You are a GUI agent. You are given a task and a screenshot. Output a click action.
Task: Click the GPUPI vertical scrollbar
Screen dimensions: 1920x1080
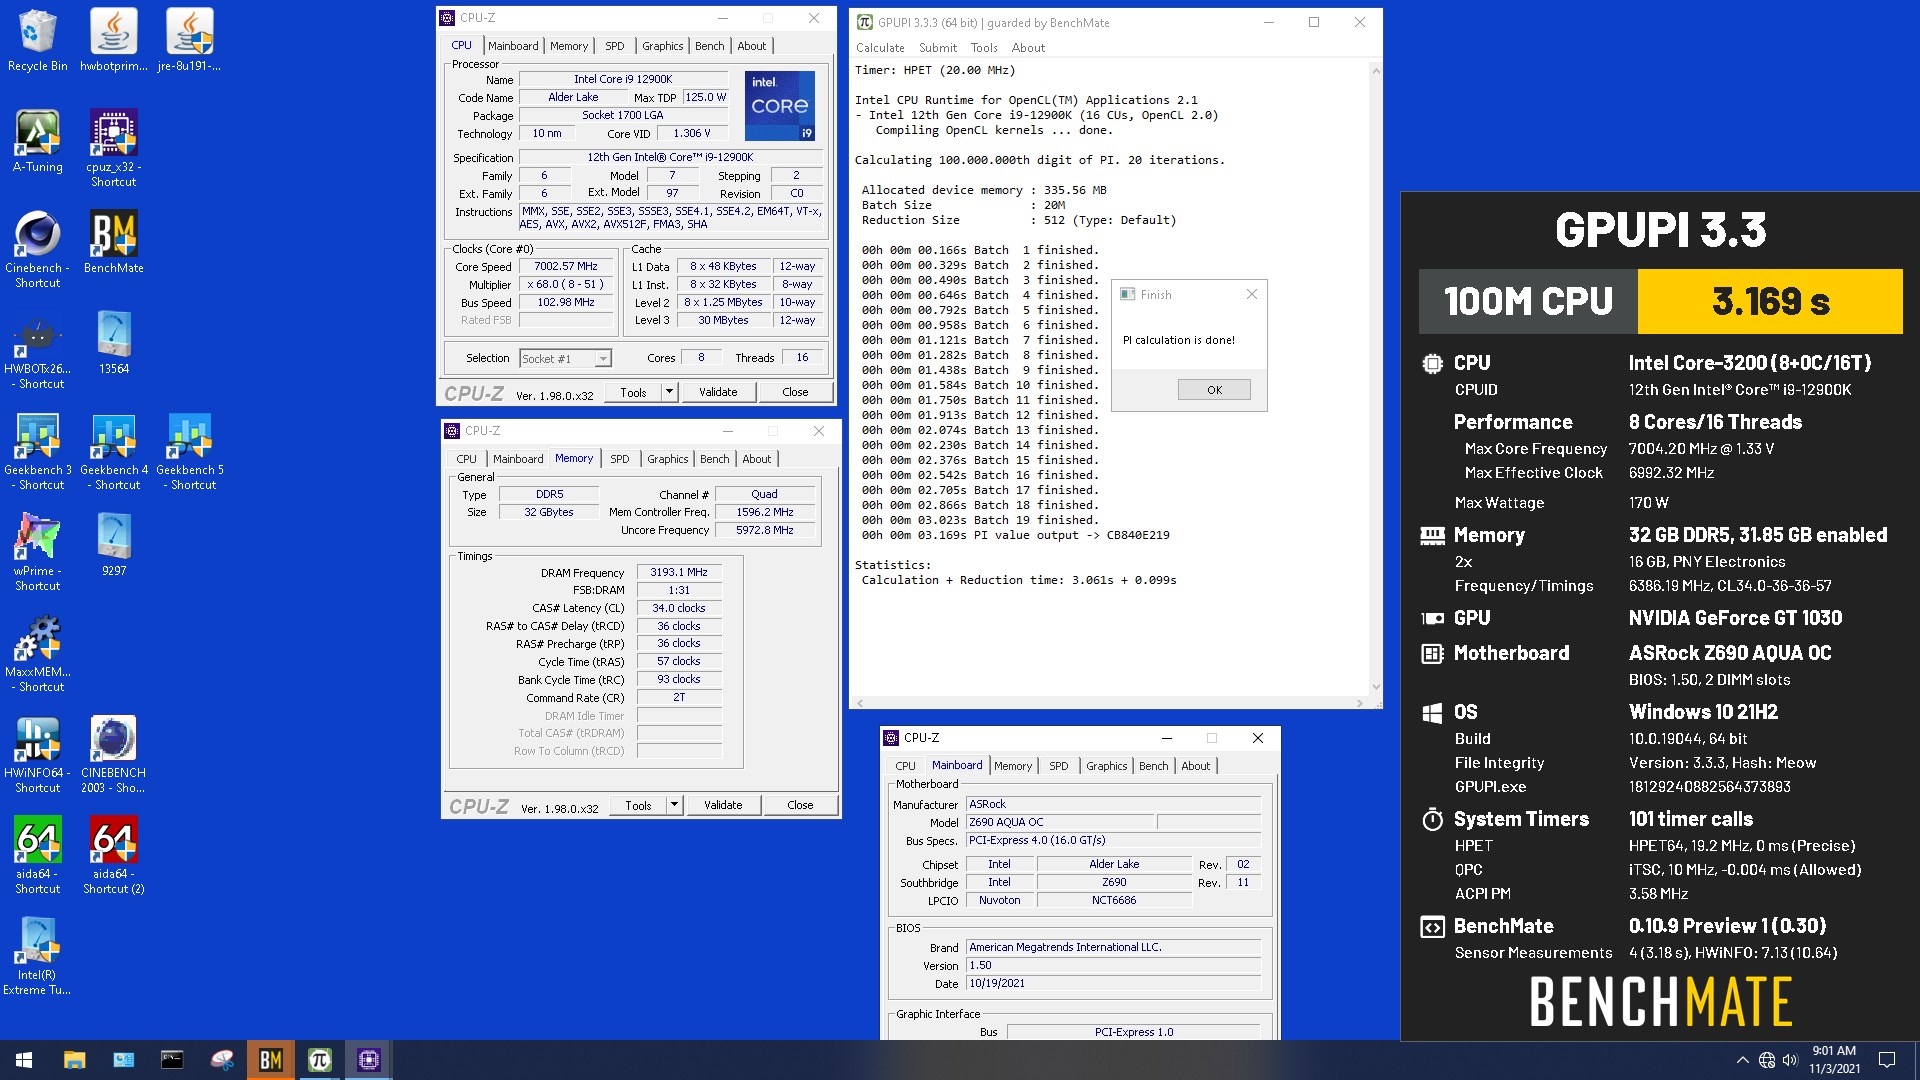coord(1376,380)
